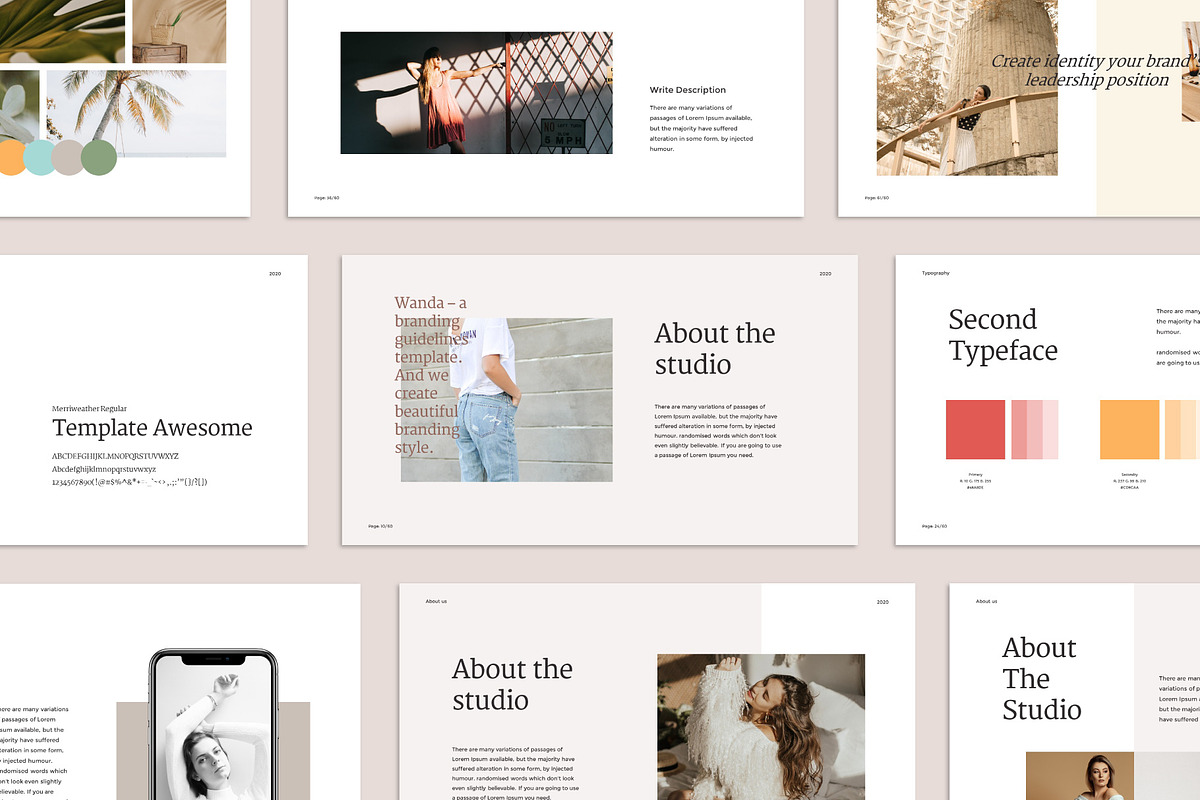This screenshot has width=1200, height=800.
Task: Click the 'Create identity your brand' italic headline
Action: 1095,70
